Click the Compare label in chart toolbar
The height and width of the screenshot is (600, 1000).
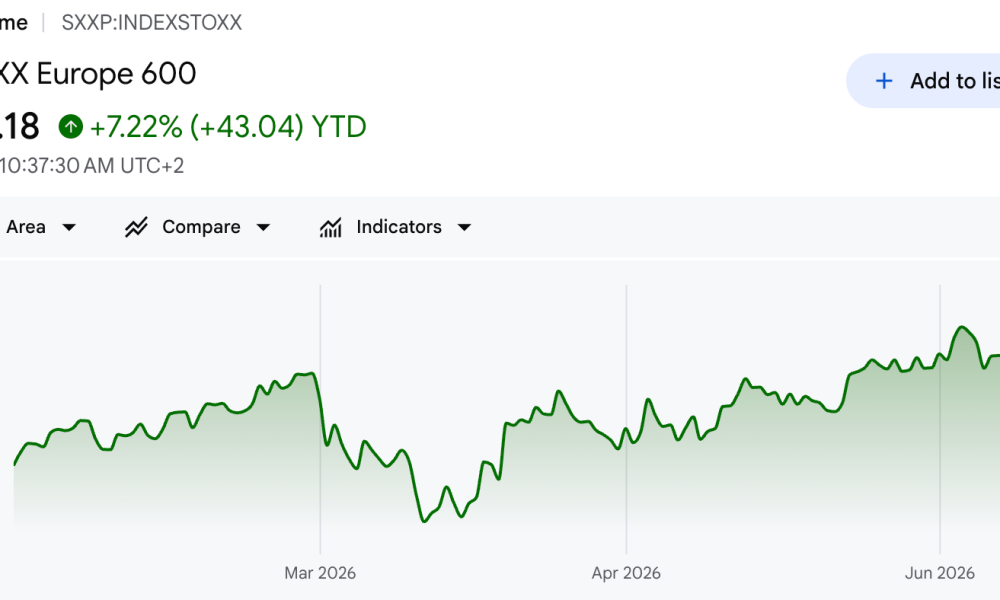coord(201,227)
